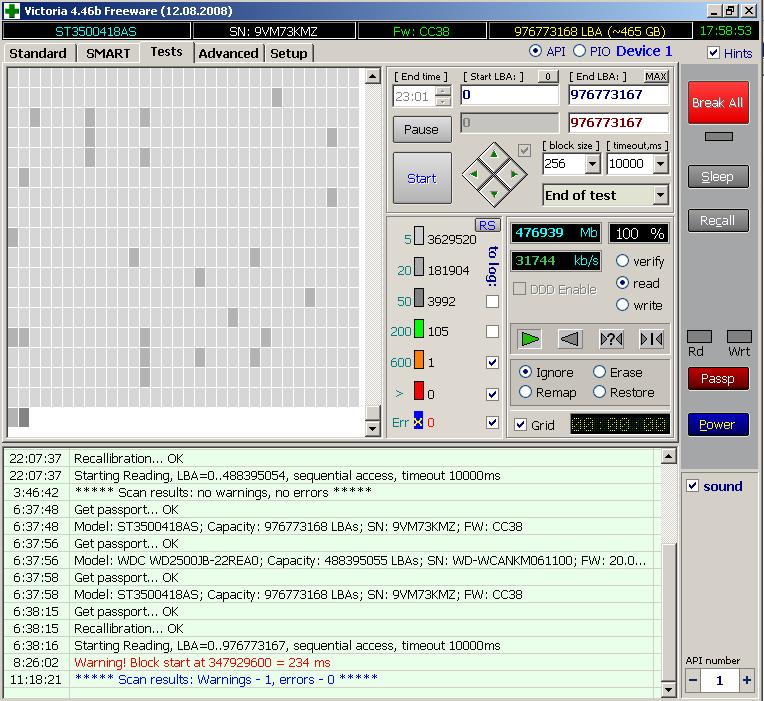This screenshot has width=764, height=701.
Task: Open the End of test dropdown
Action: (660, 195)
